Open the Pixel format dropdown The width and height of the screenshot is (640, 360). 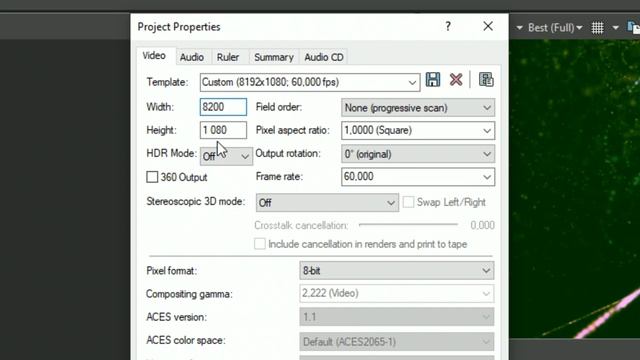click(396, 271)
